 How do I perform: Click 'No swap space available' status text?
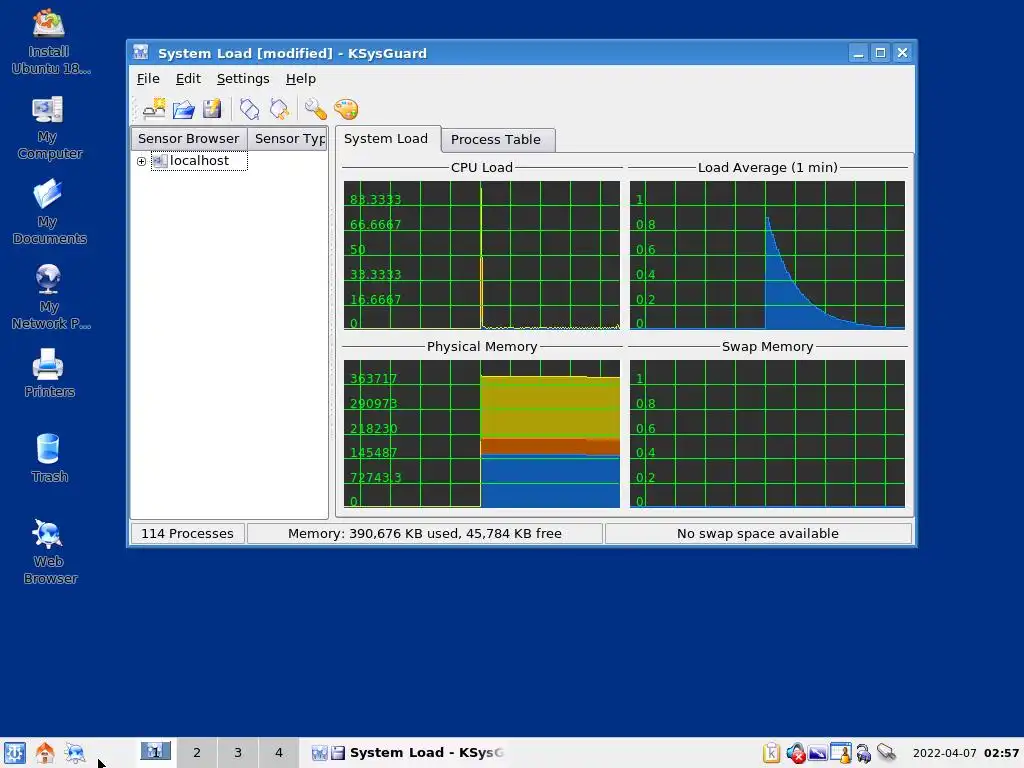click(758, 534)
